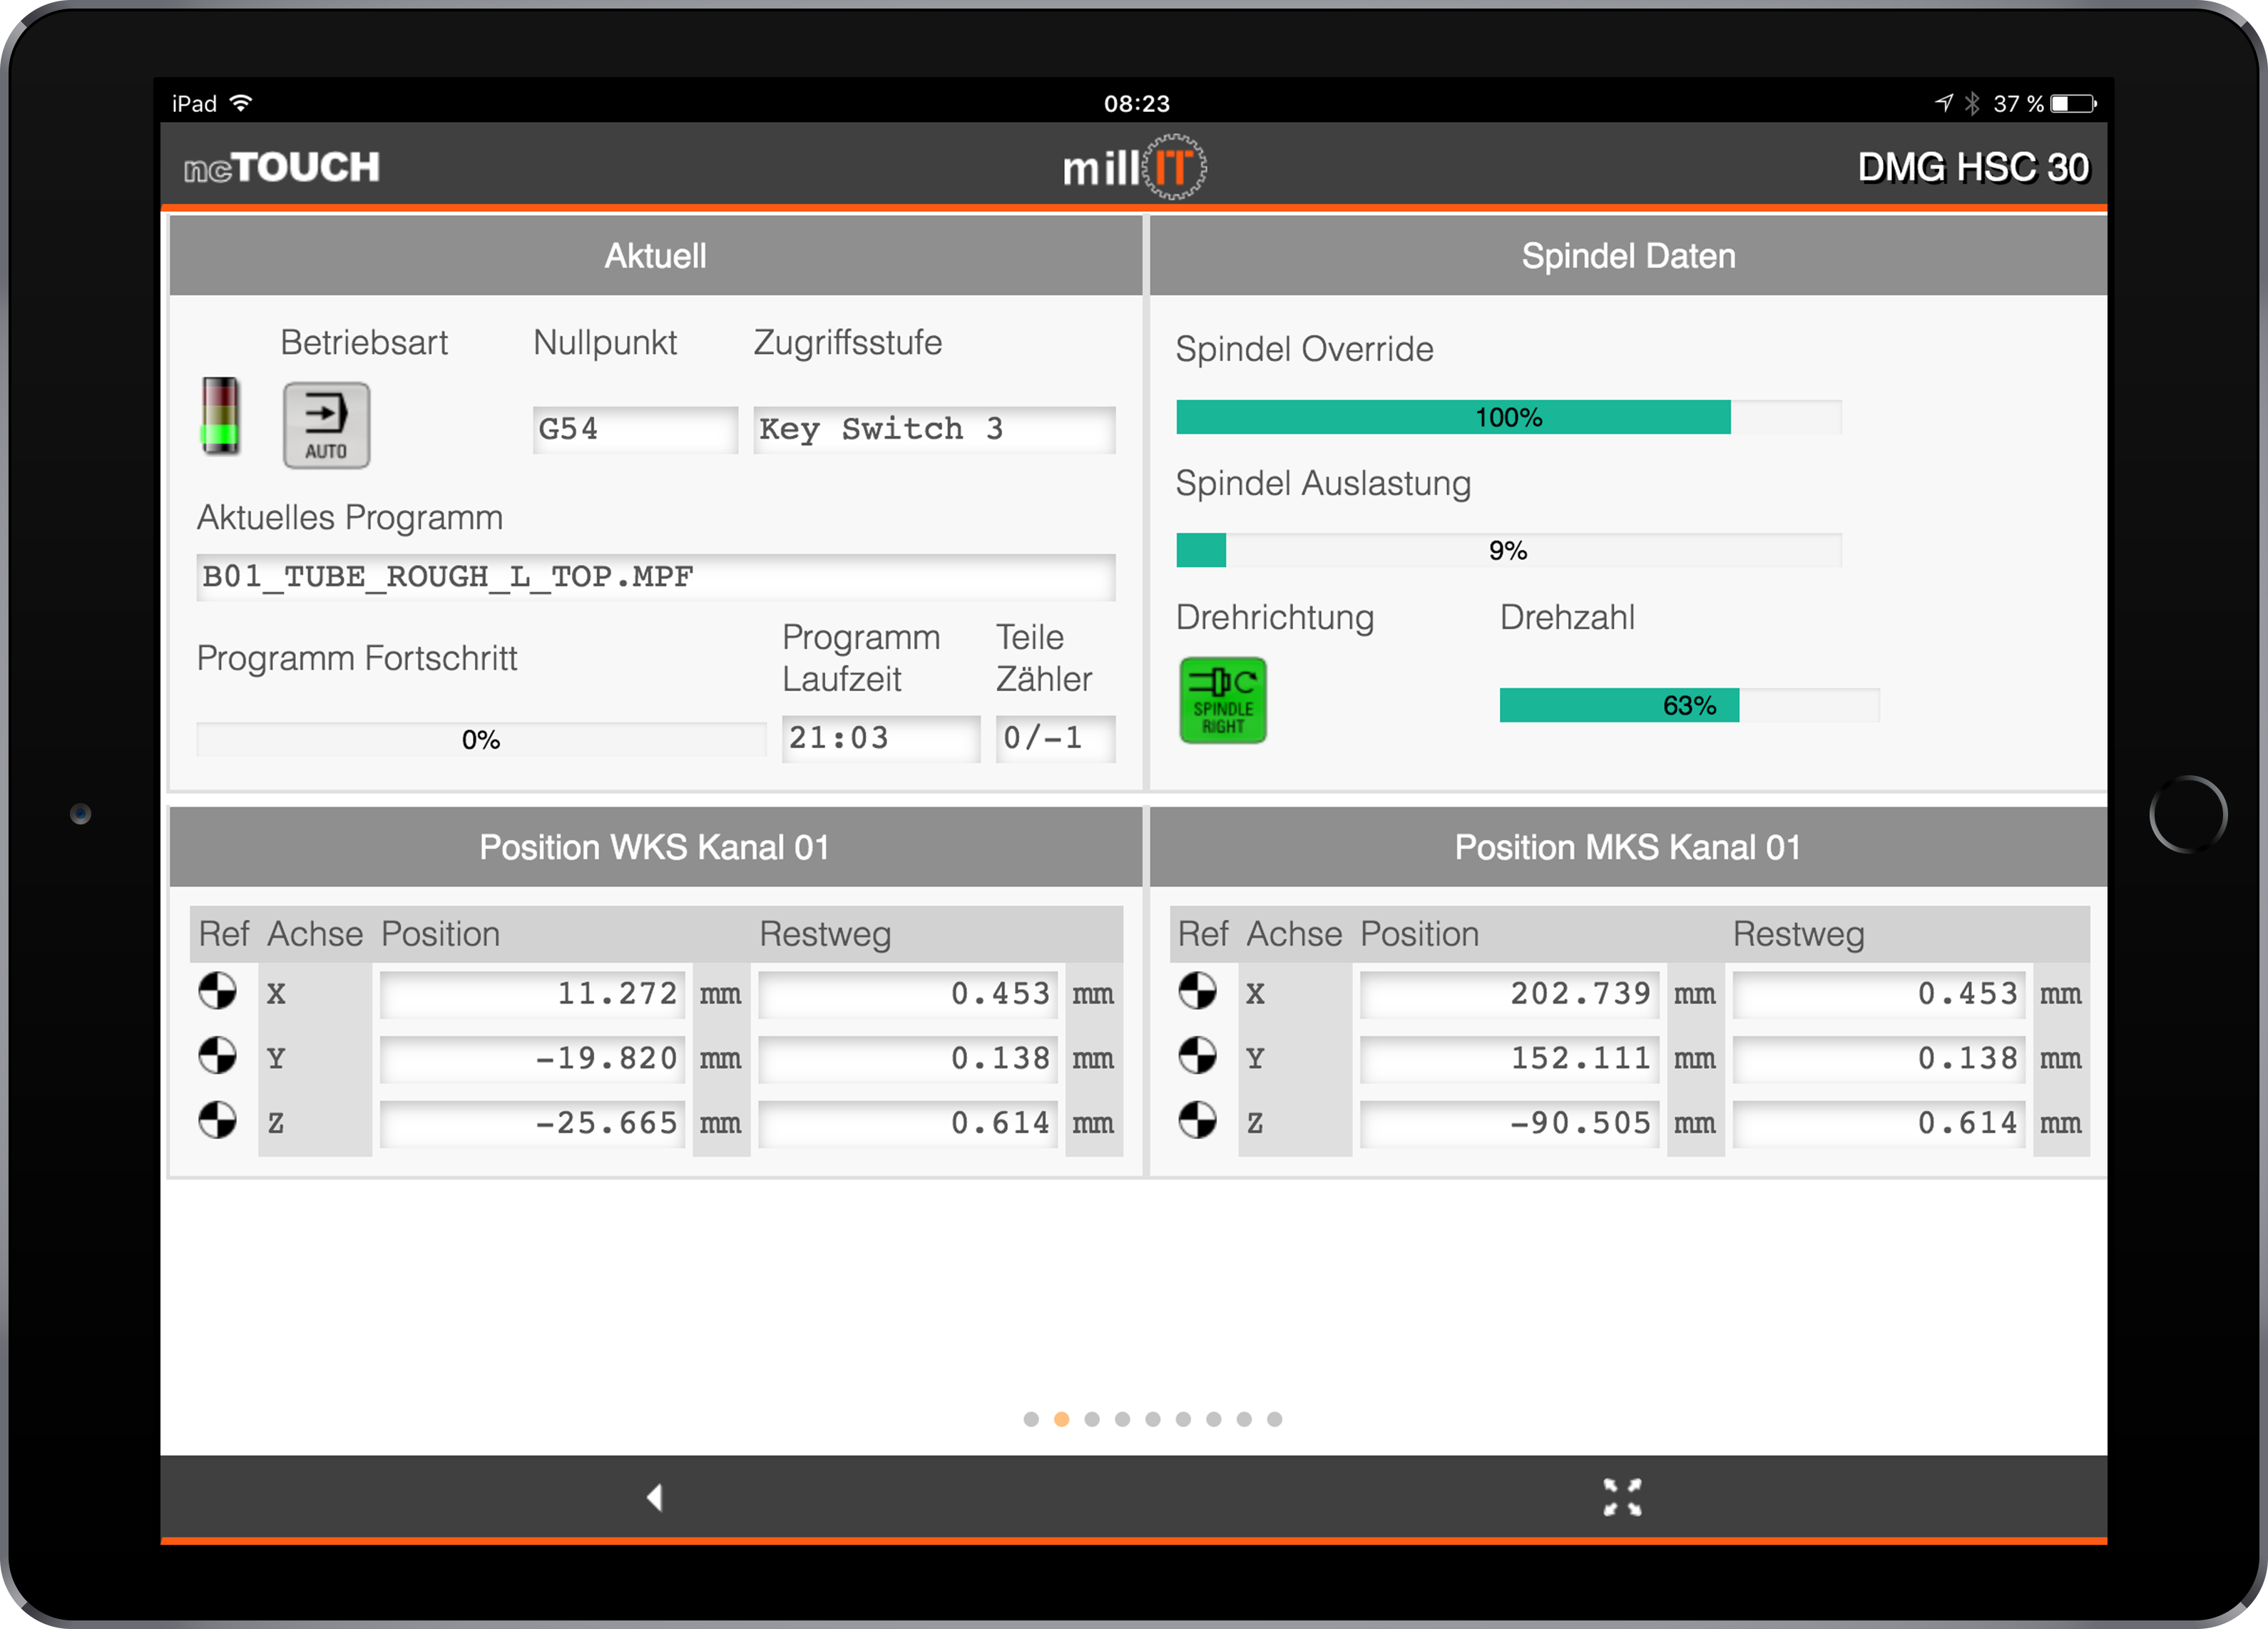The height and width of the screenshot is (1629, 2268).
Task: Tap the WKS Y axis reference icon
Action: [x=217, y=1055]
